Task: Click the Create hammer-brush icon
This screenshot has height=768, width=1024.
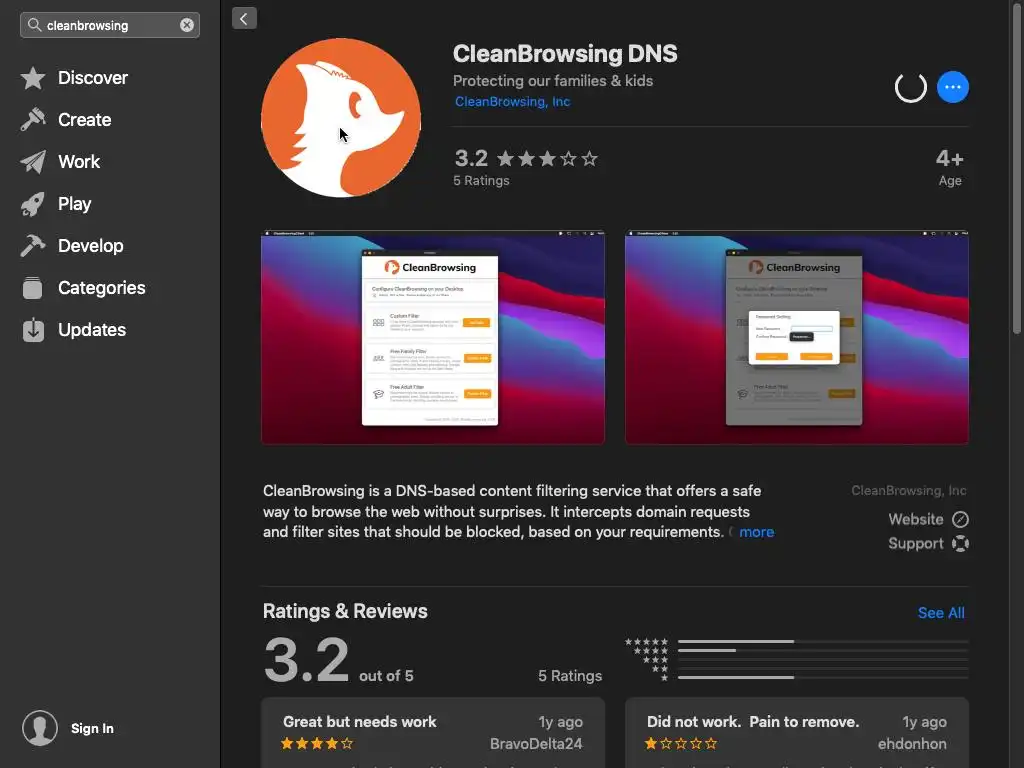Action: [x=33, y=120]
